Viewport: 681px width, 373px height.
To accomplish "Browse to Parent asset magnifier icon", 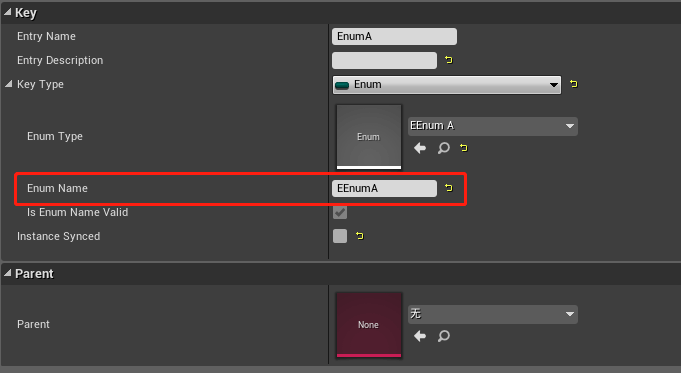I will (443, 336).
